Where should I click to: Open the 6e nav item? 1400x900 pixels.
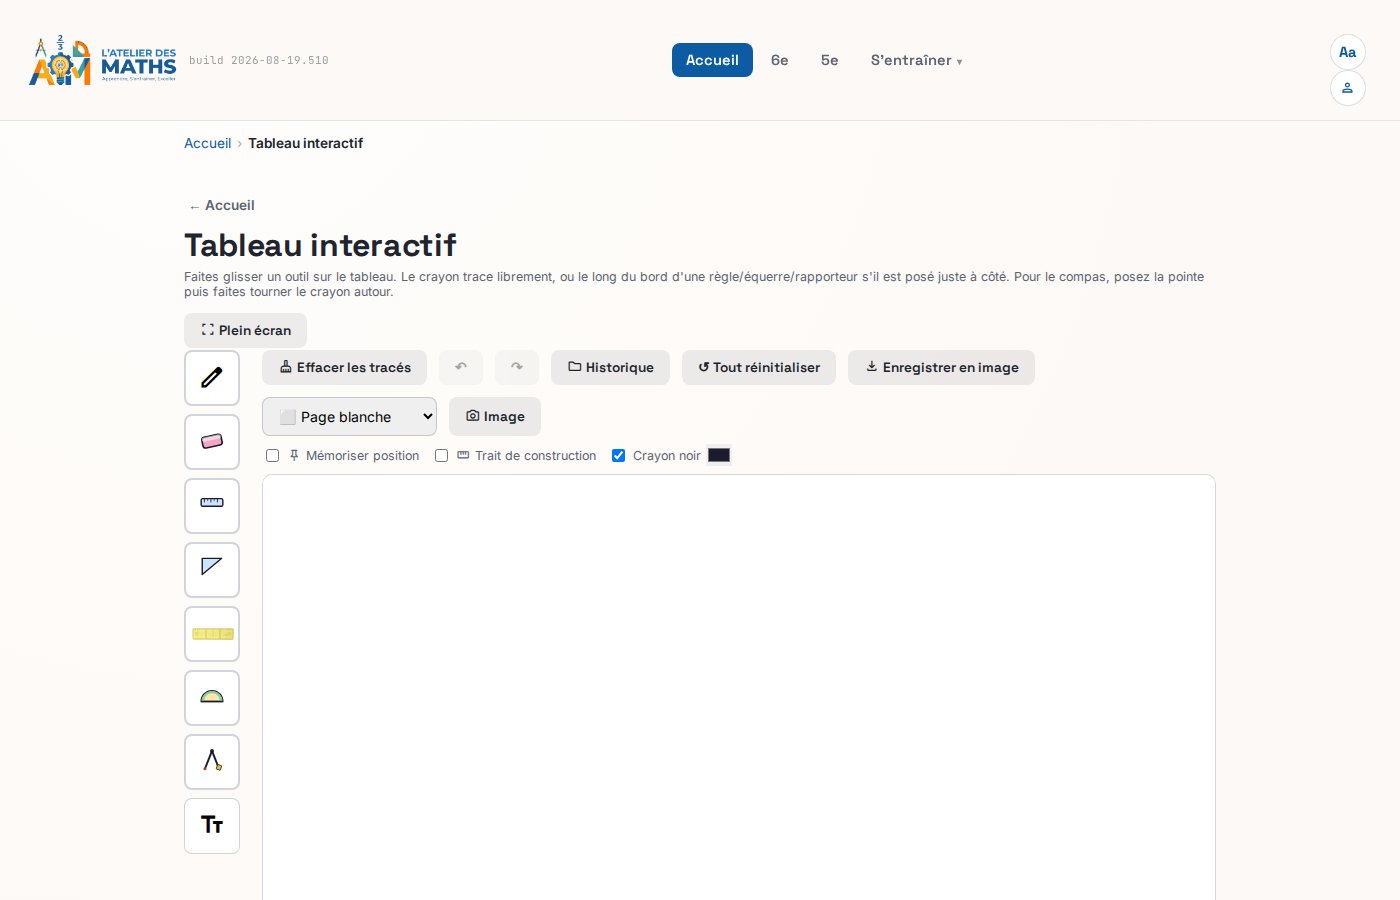coord(780,60)
